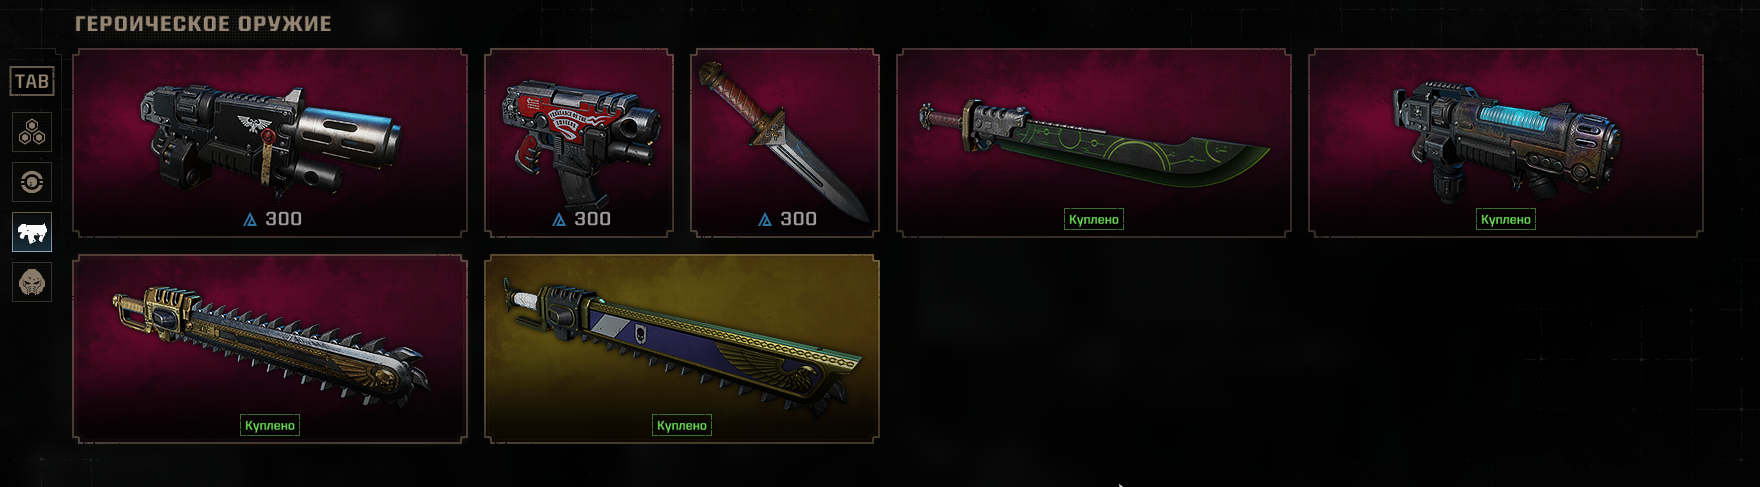Image resolution: width=1760 pixels, height=487 pixels.
Task: Choose the spiked chainsword skin
Action: point(270,349)
